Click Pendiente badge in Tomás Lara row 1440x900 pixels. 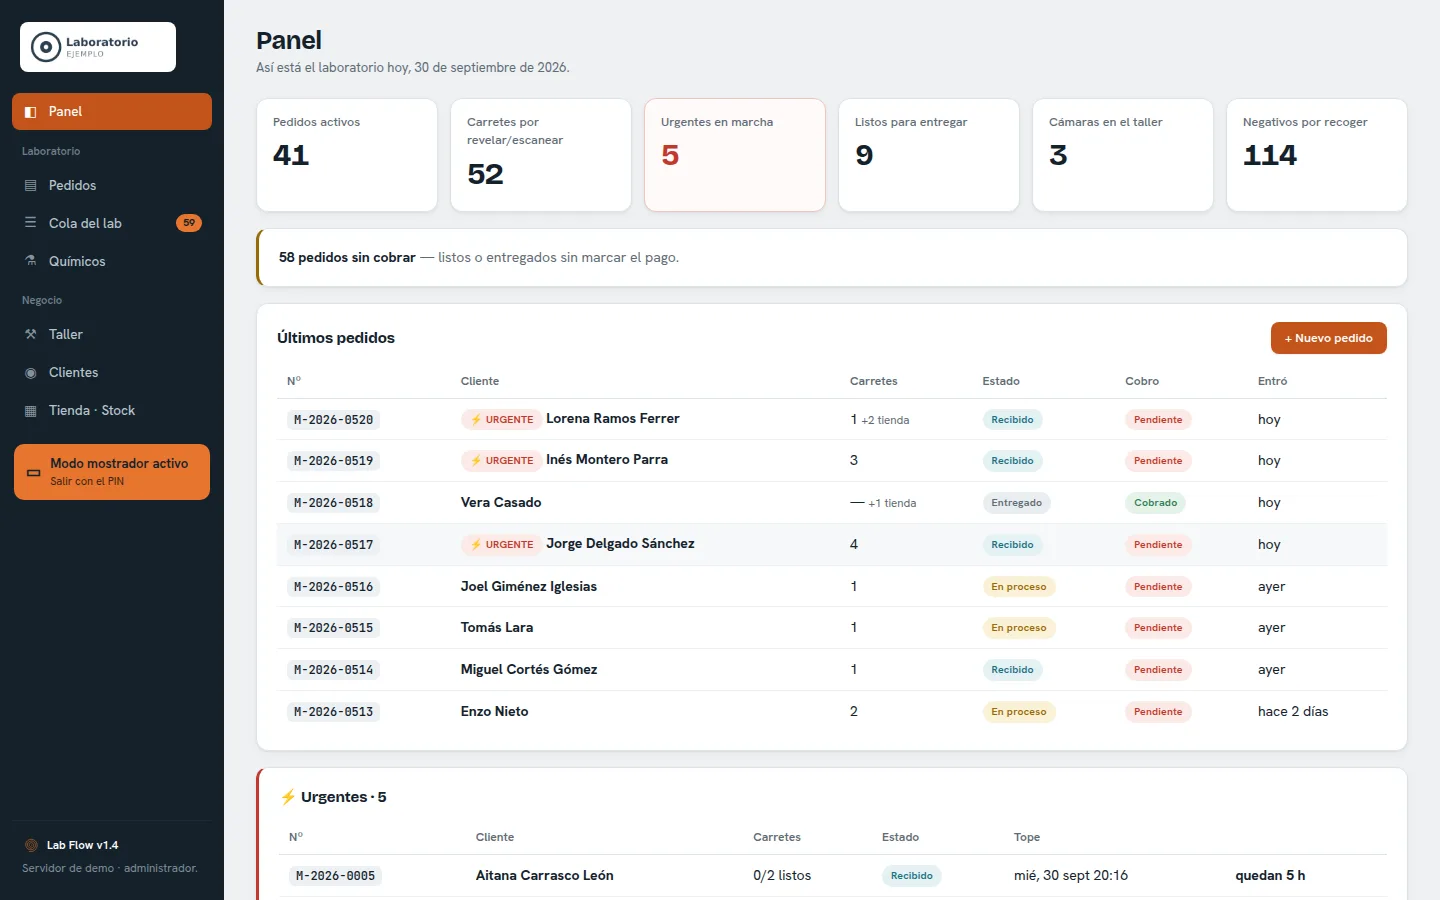point(1158,628)
